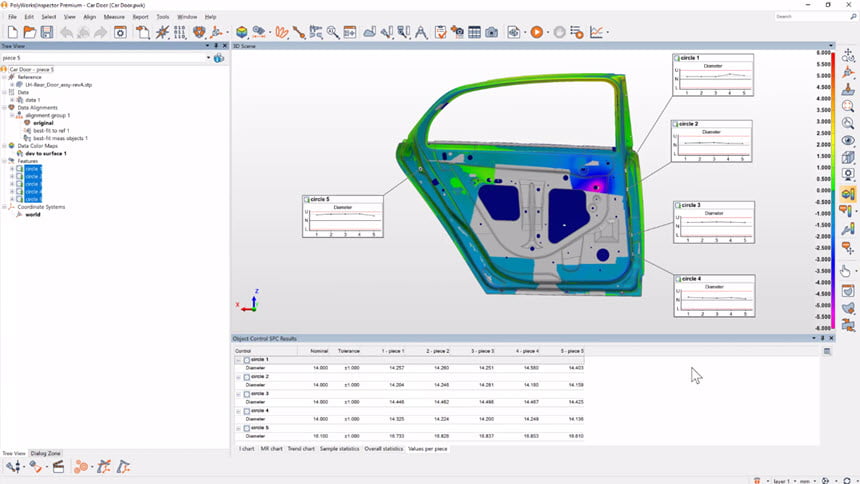Image resolution: width=860 pixels, height=484 pixels.
Task: Click the orange circles icon in bottom-left toolbar
Action: 81,467
